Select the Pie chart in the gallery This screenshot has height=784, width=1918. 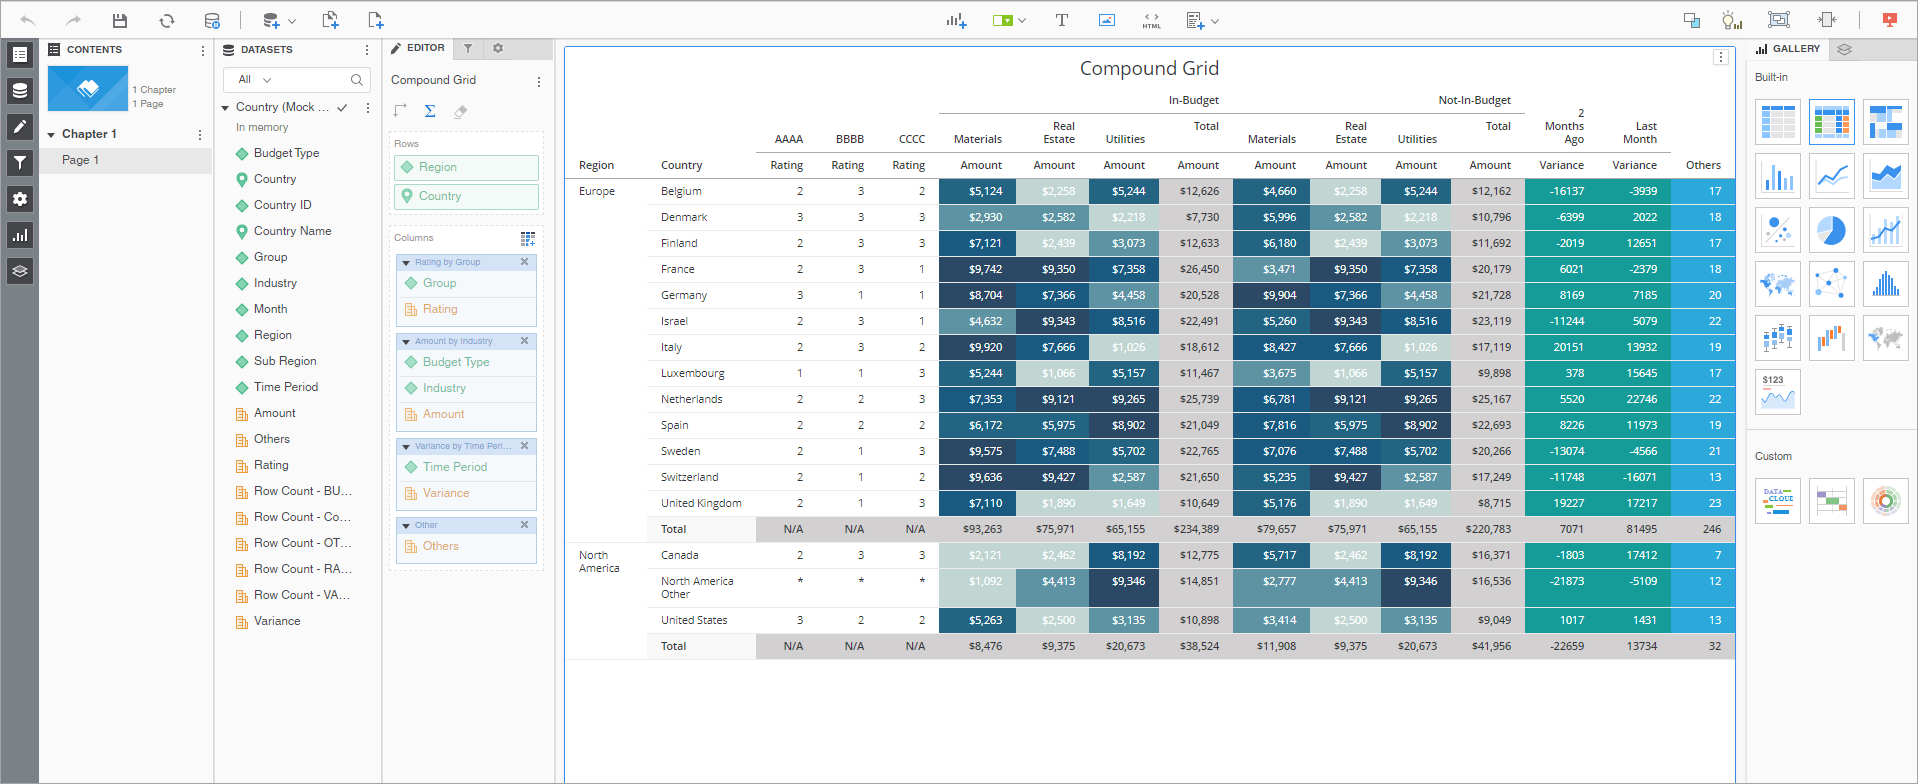(1831, 231)
